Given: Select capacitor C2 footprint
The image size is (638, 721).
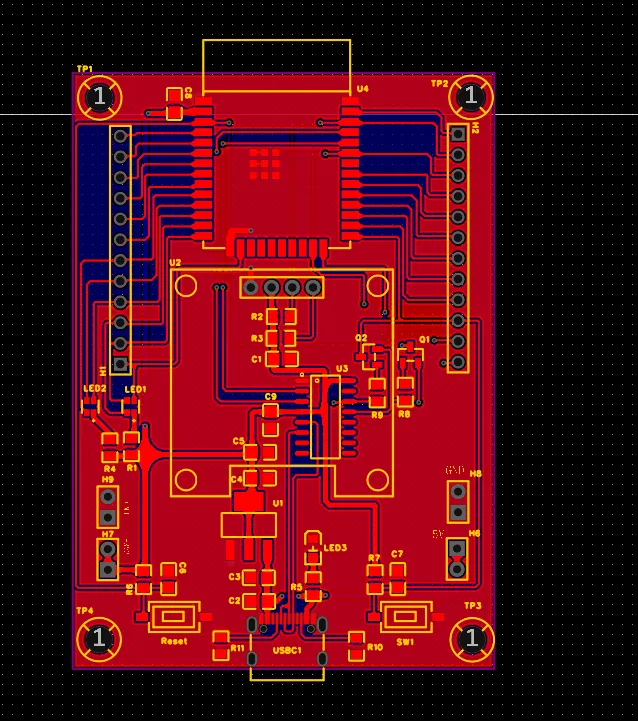Looking at the screenshot, I should (x=259, y=601).
